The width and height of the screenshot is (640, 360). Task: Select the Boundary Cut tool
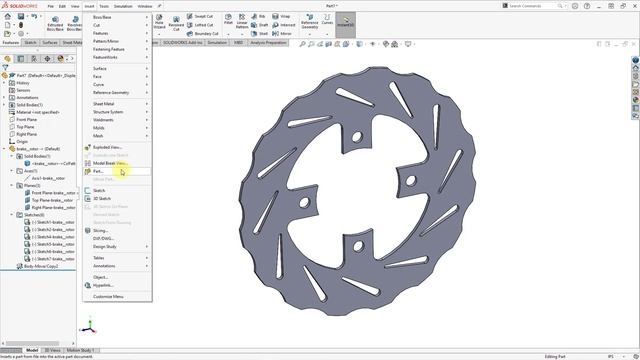pos(202,33)
